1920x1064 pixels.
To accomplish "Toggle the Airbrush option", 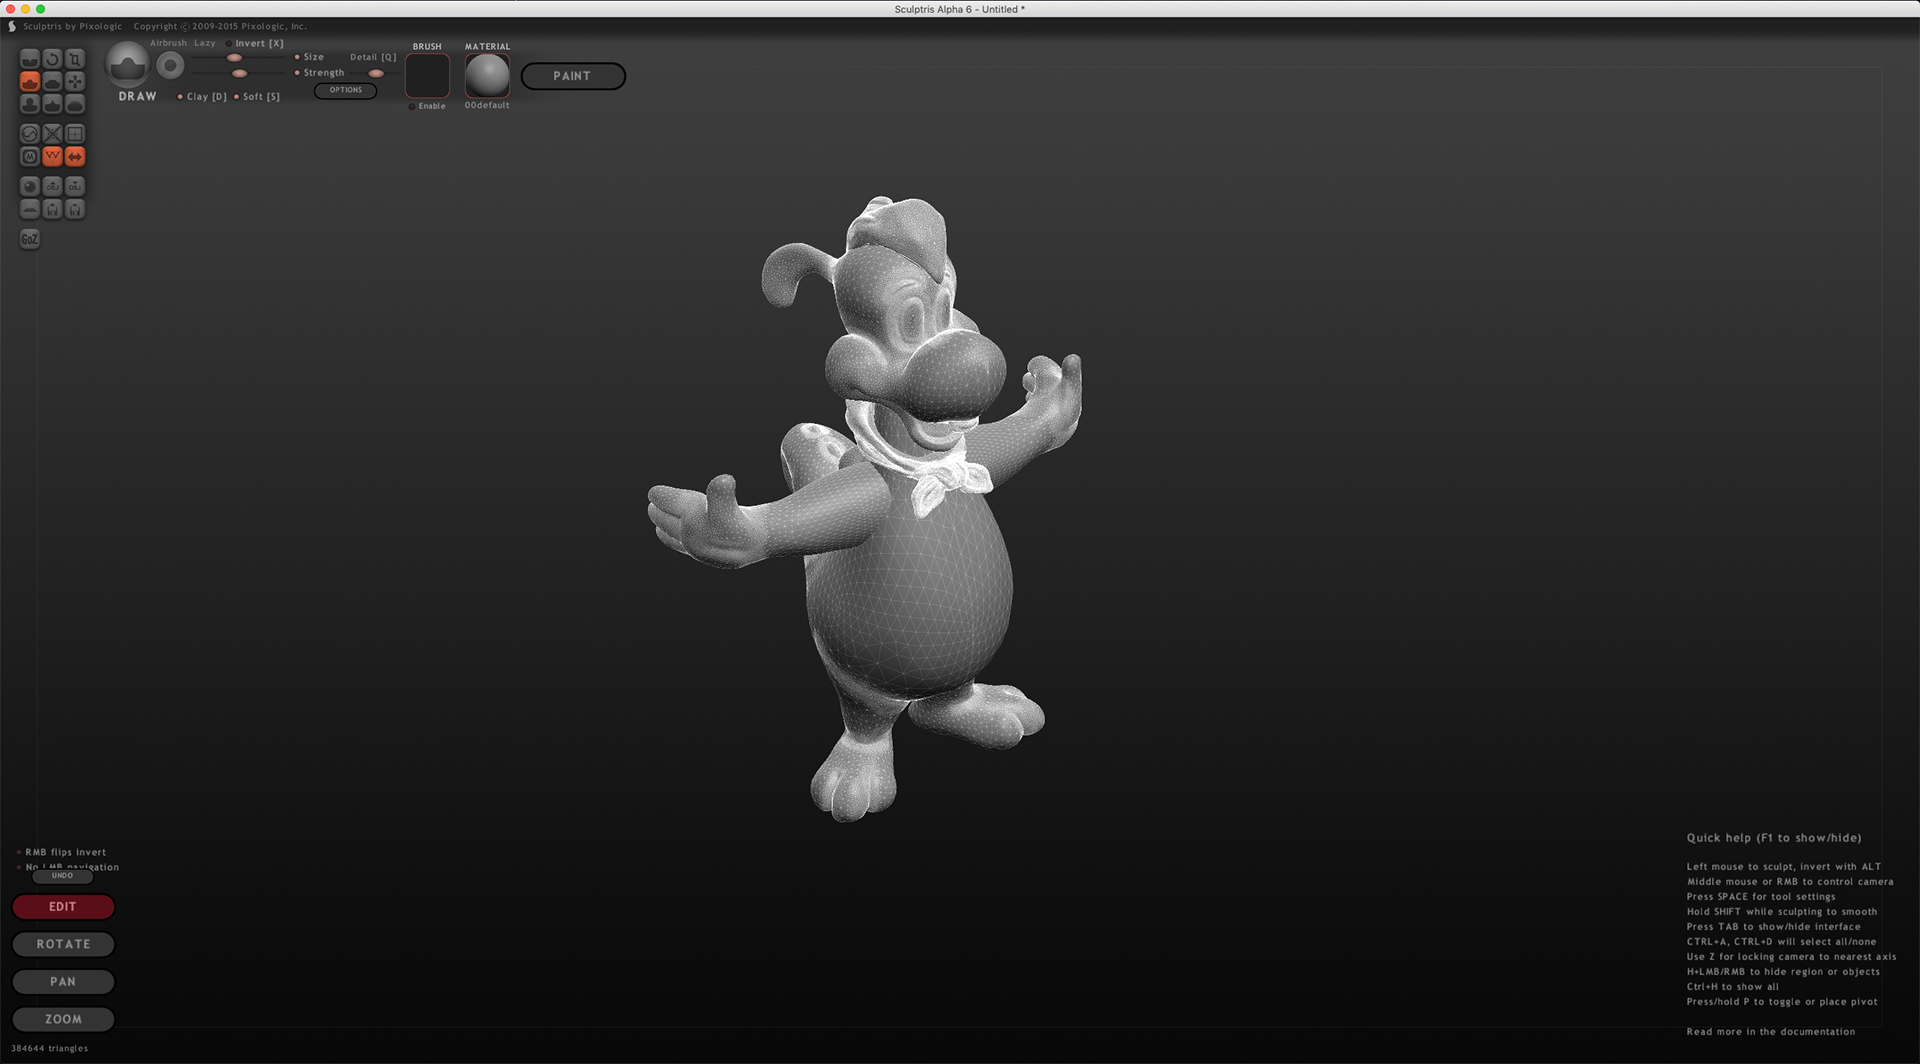I will pos(168,43).
